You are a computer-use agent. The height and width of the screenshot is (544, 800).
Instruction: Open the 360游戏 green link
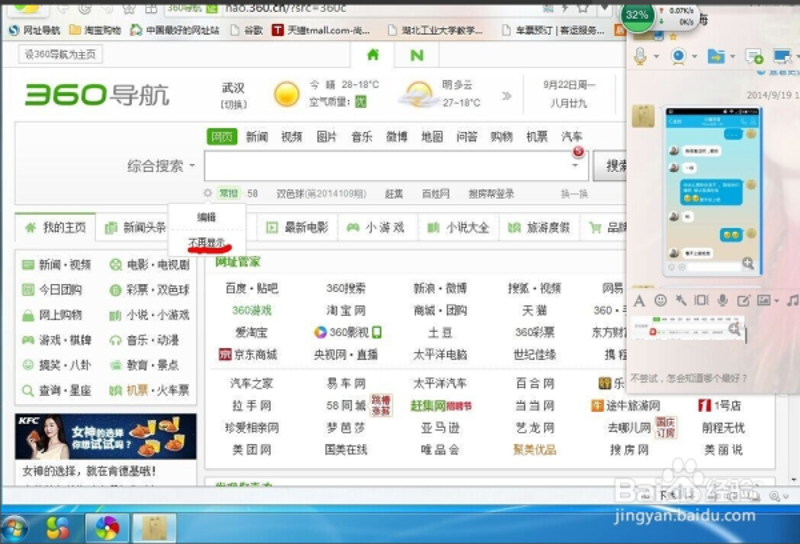252,310
